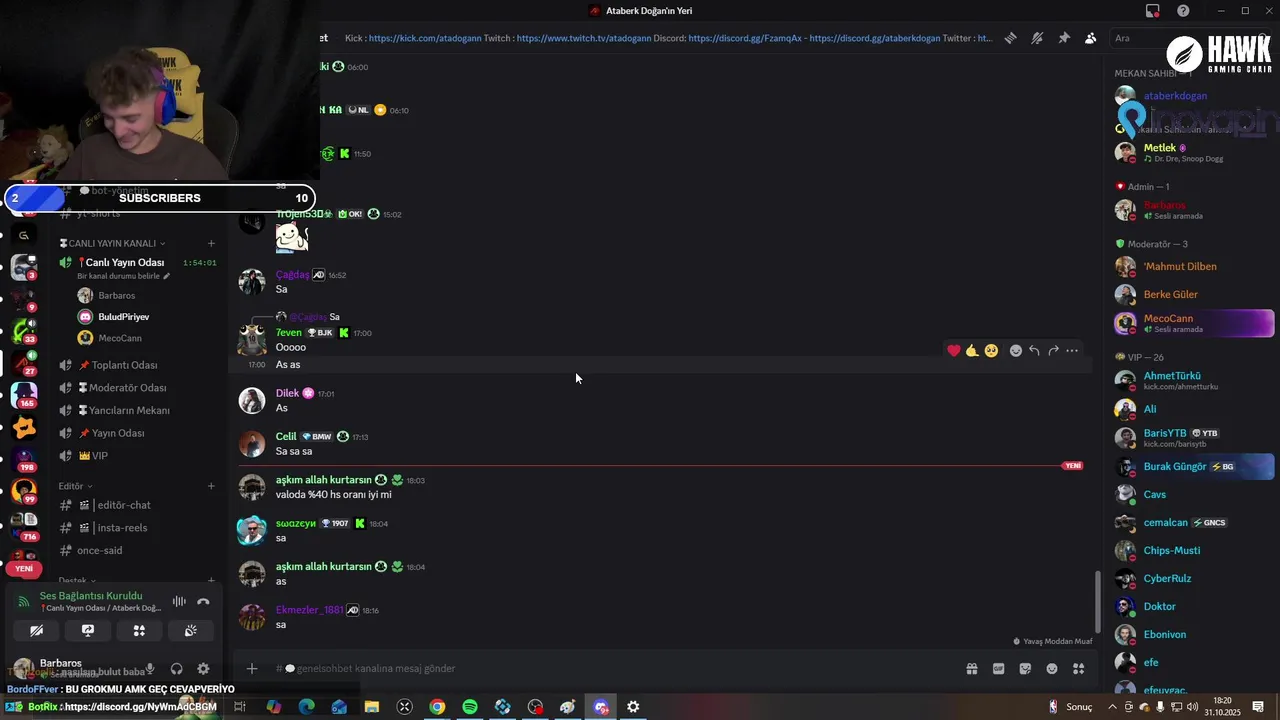This screenshot has width=1280, height=720.
Task: Deafen with the headphones icon
Action: [177, 669]
